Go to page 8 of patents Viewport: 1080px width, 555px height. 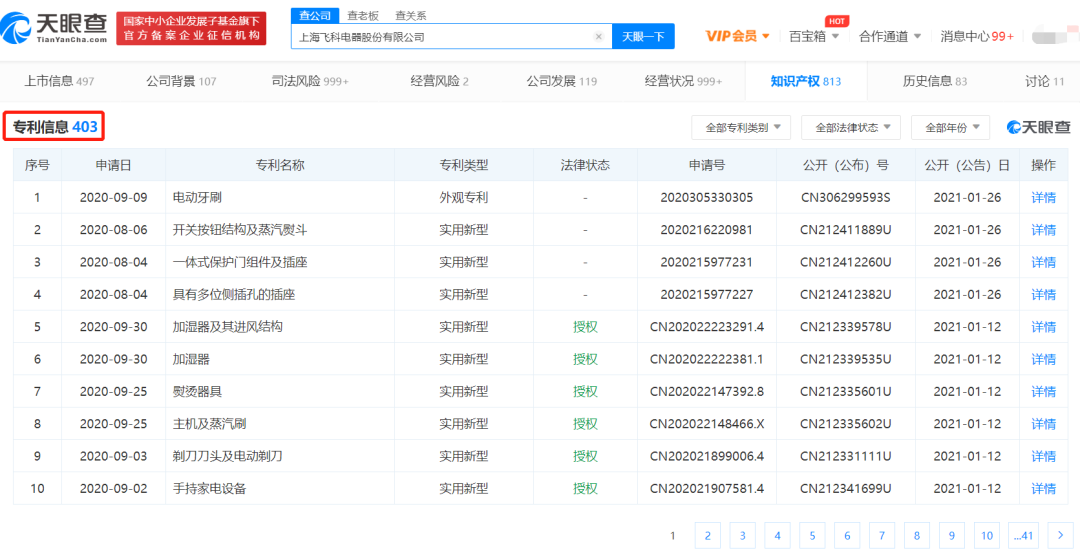point(916,535)
